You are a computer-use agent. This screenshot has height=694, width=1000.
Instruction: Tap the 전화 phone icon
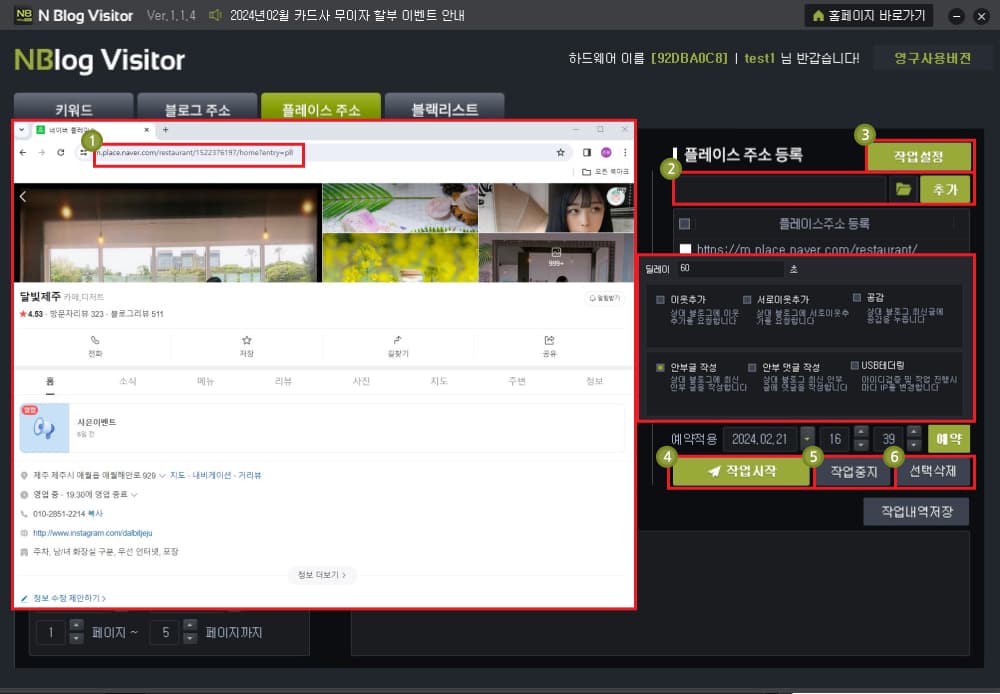[x=95, y=340]
